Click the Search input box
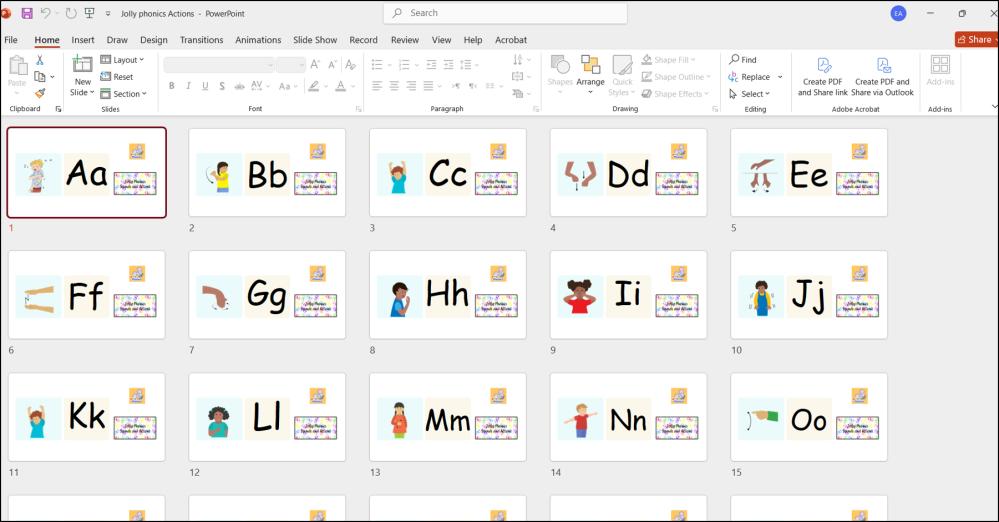 click(x=505, y=13)
